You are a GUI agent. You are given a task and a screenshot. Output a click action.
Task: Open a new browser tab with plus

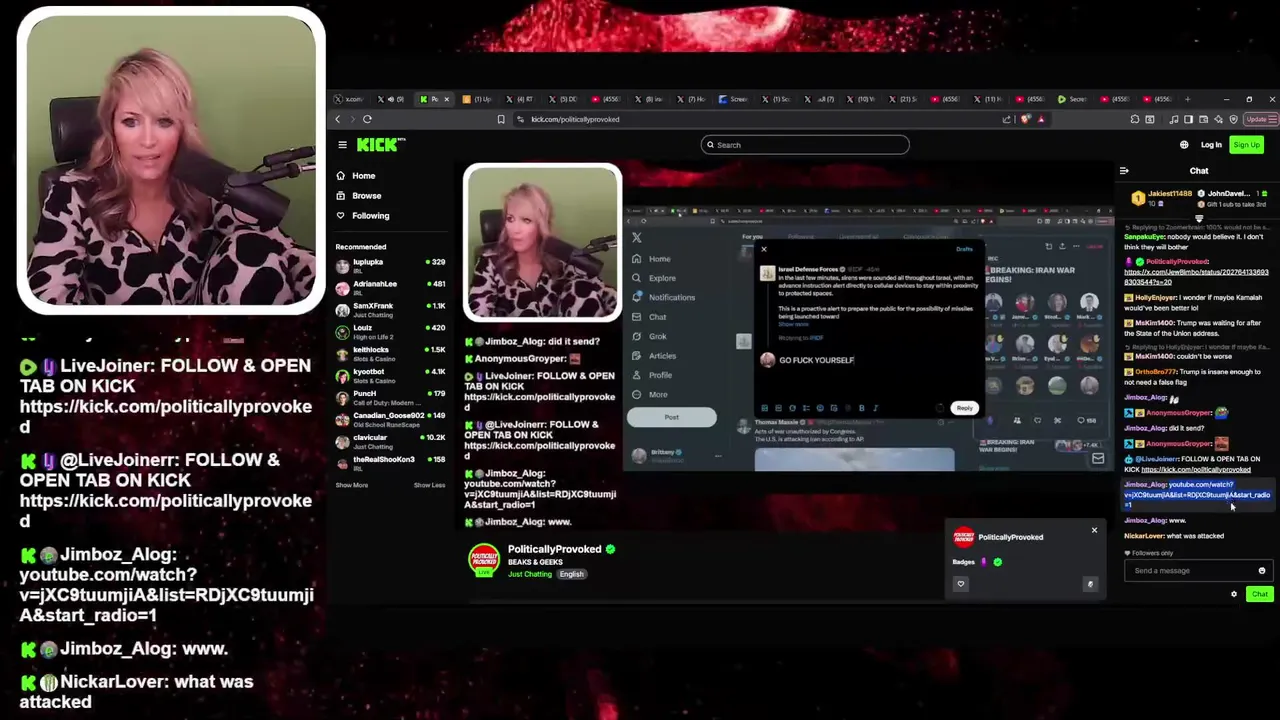tap(1188, 99)
